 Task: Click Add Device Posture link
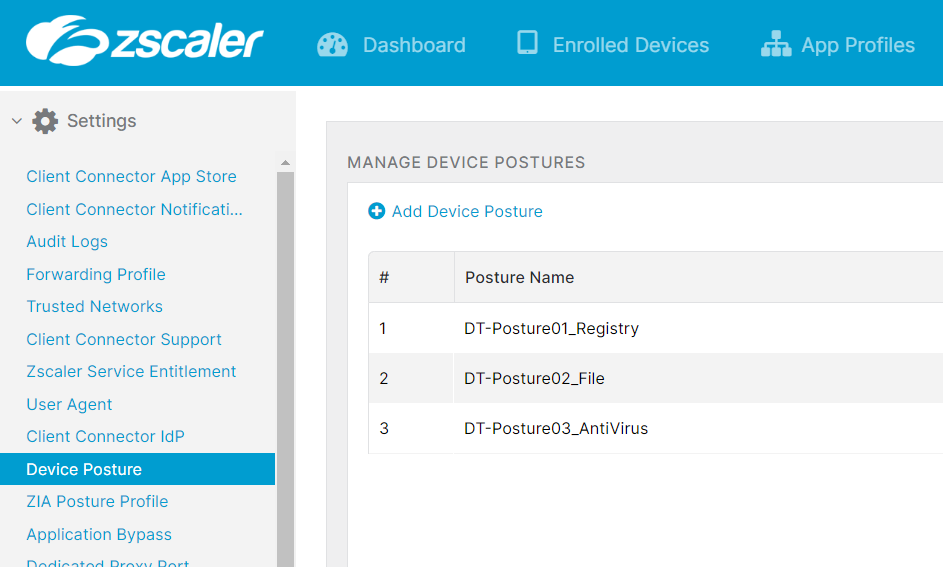[467, 211]
